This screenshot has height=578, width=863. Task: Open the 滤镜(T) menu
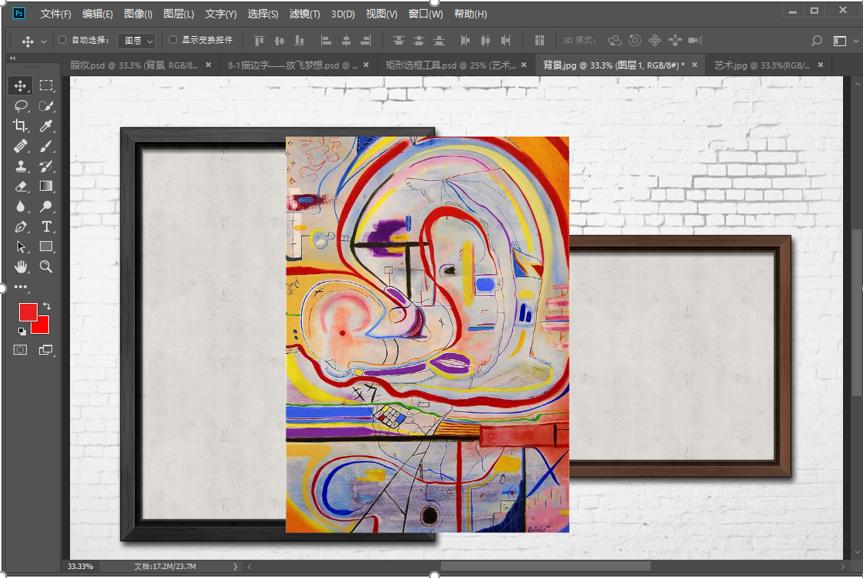(x=305, y=14)
